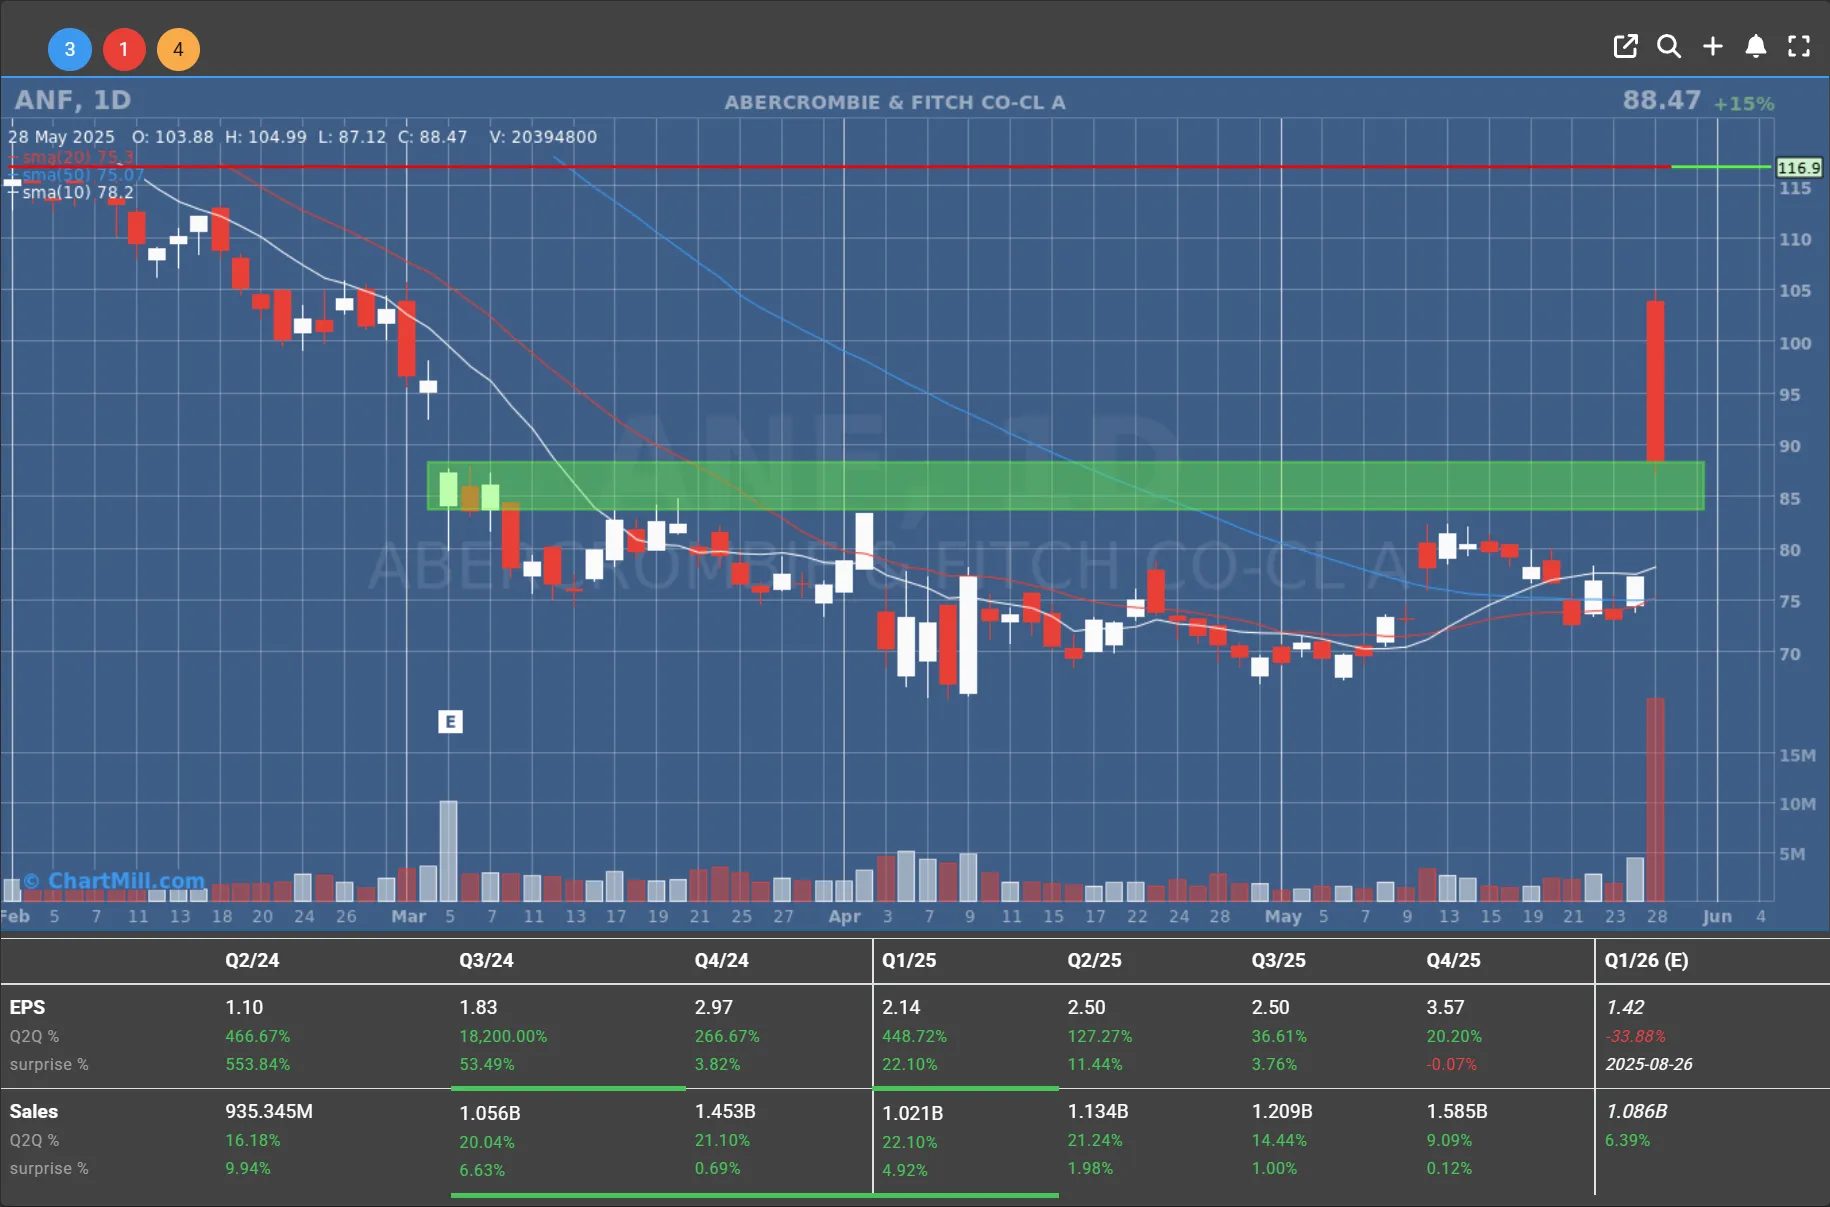This screenshot has height=1207, width=1830.
Task: Click the 2025-08-26 earnings date
Action: [1649, 1064]
